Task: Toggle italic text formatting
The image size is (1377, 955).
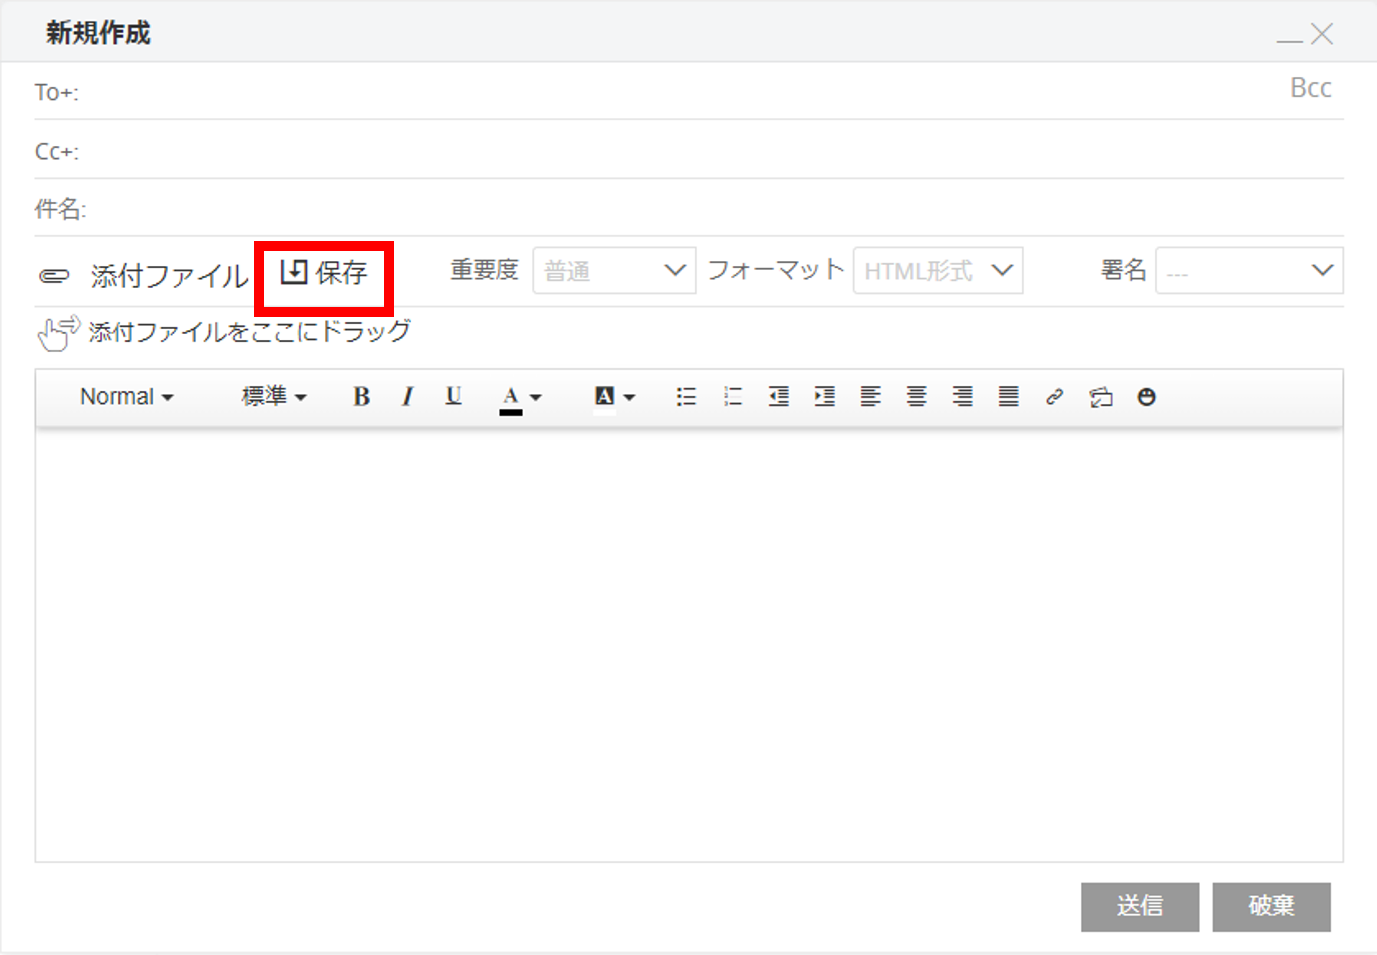Action: tap(407, 397)
